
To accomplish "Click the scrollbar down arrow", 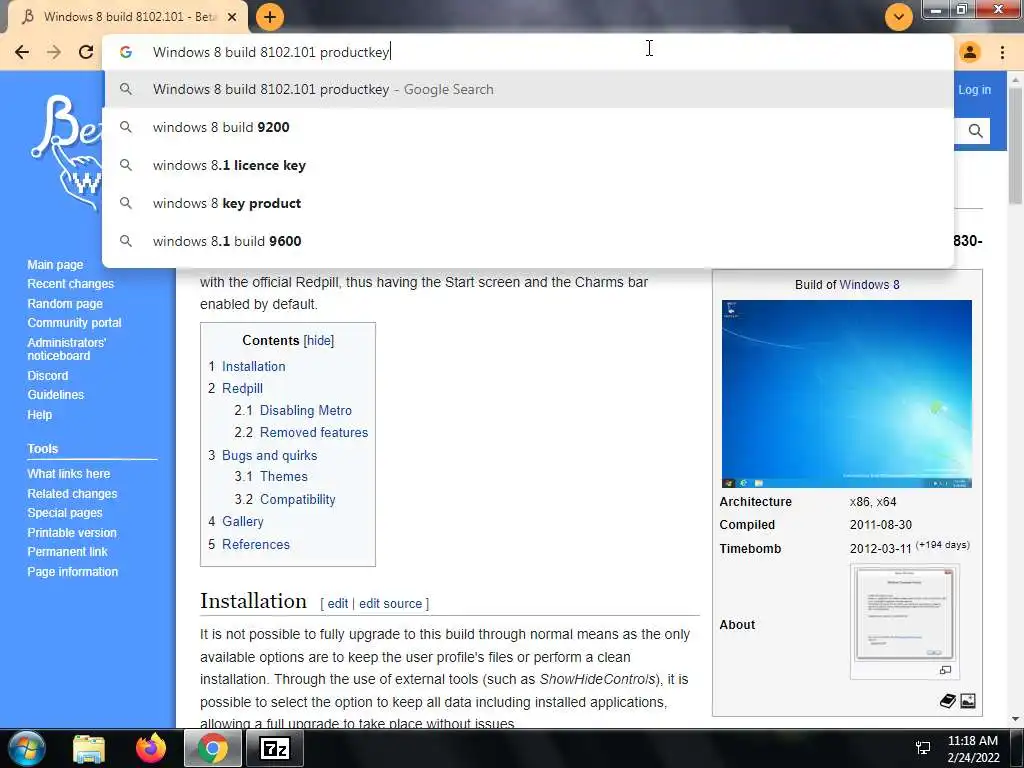I will pyautogui.click(x=1016, y=719).
